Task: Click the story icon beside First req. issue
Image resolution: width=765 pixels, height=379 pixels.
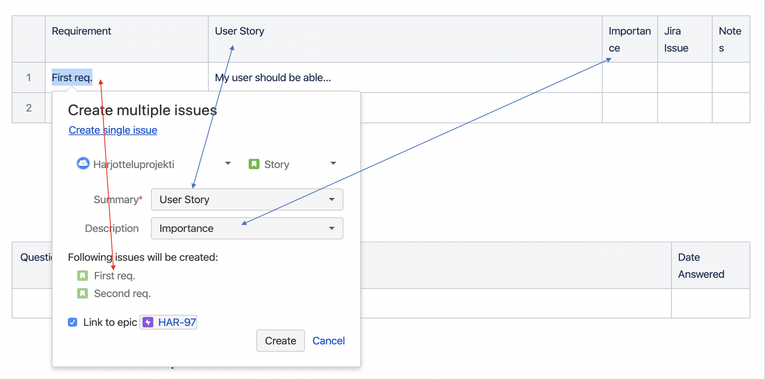Action: pos(82,276)
